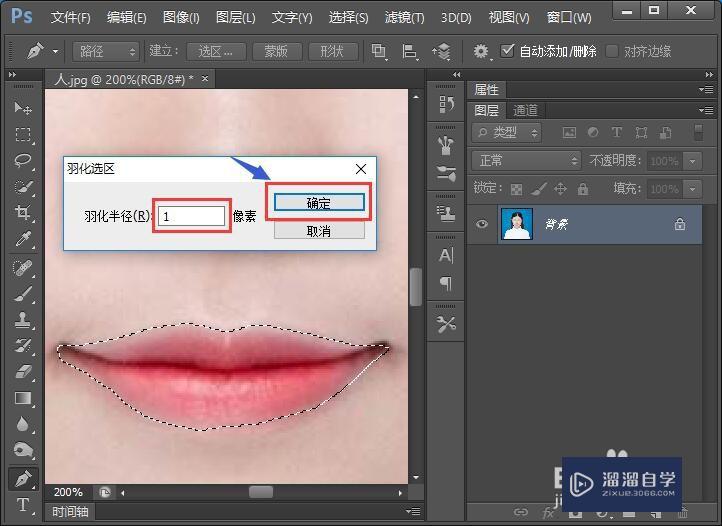Image resolution: width=722 pixels, height=526 pixels.
Task: Toggle pixel layer filter icon
Action: coord(570,133)
